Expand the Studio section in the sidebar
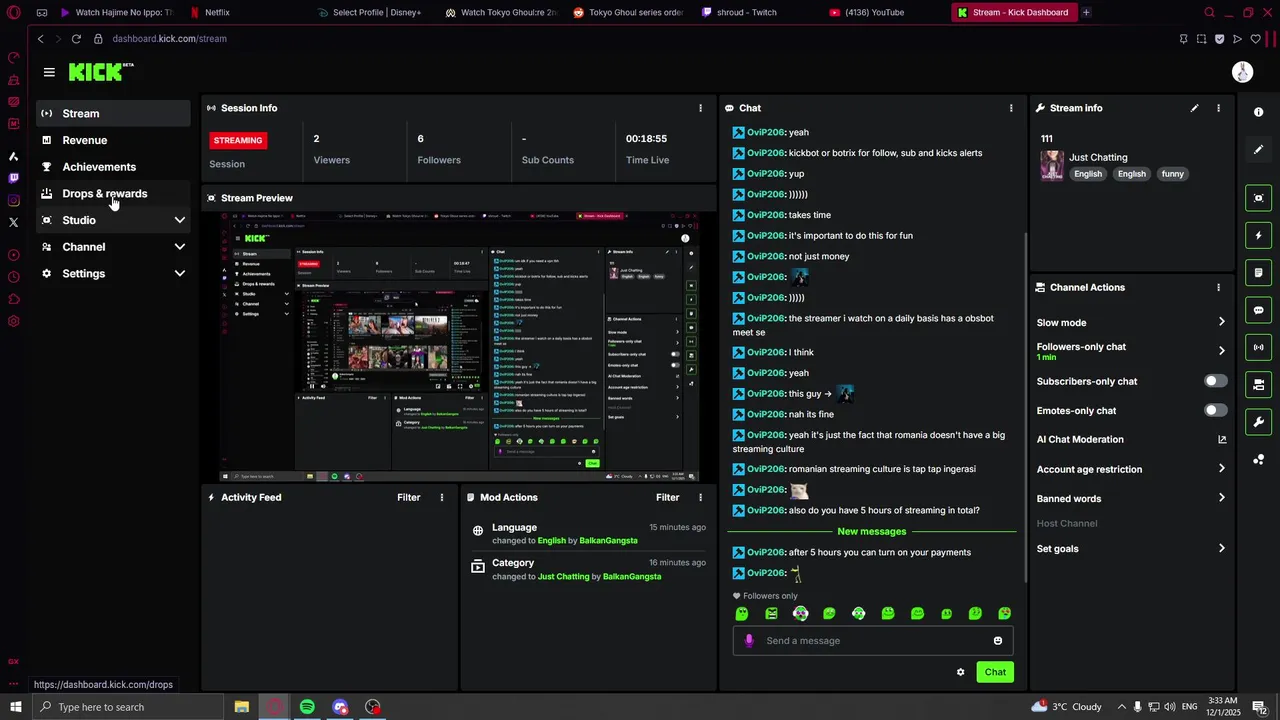The height and width of the screenshot is (720, 1280). (x=113, y=220)
